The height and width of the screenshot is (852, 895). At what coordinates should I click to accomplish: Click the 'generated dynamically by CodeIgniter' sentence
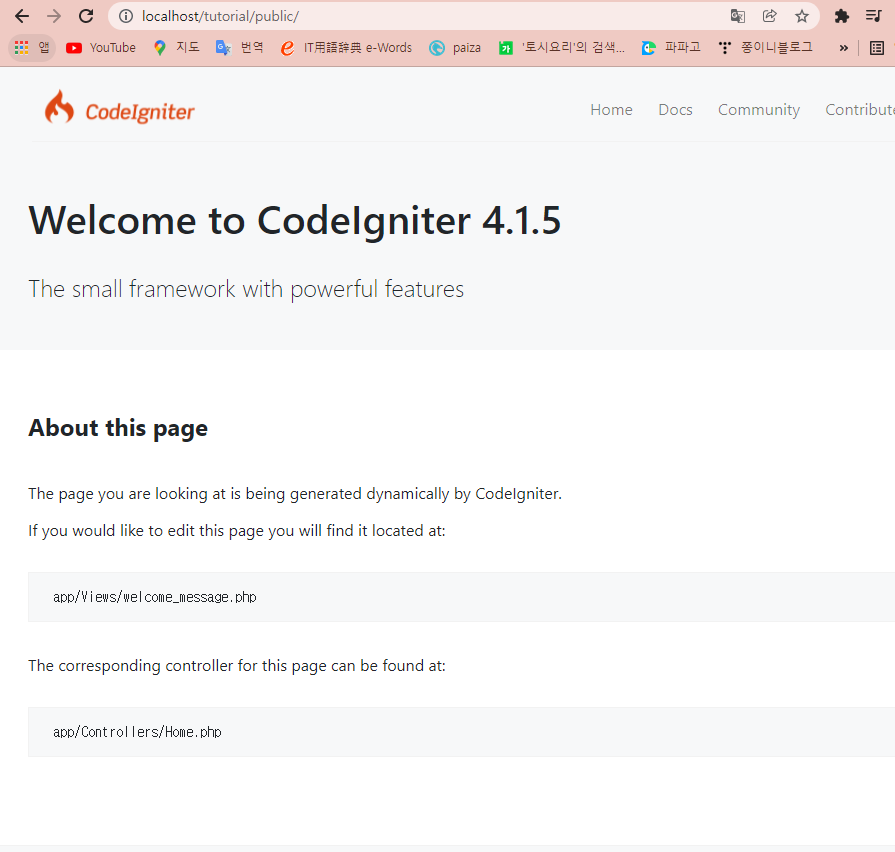tap(295, 494)
